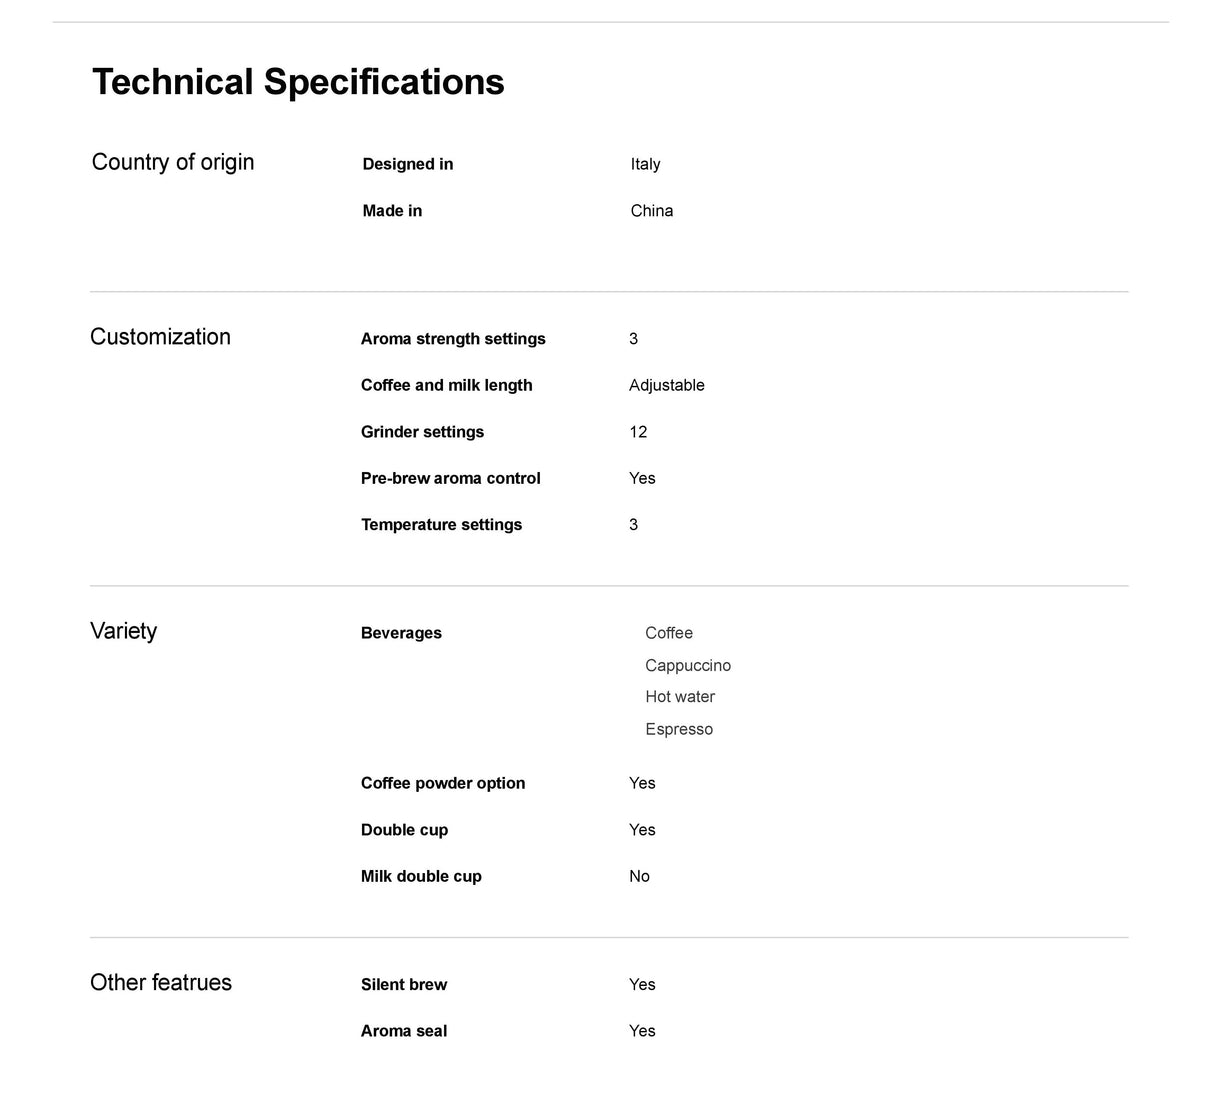The height and width of the screenshot is (1096, 1214).
Task: Click the Aroma strength settings label
Action: pos(453,339)
